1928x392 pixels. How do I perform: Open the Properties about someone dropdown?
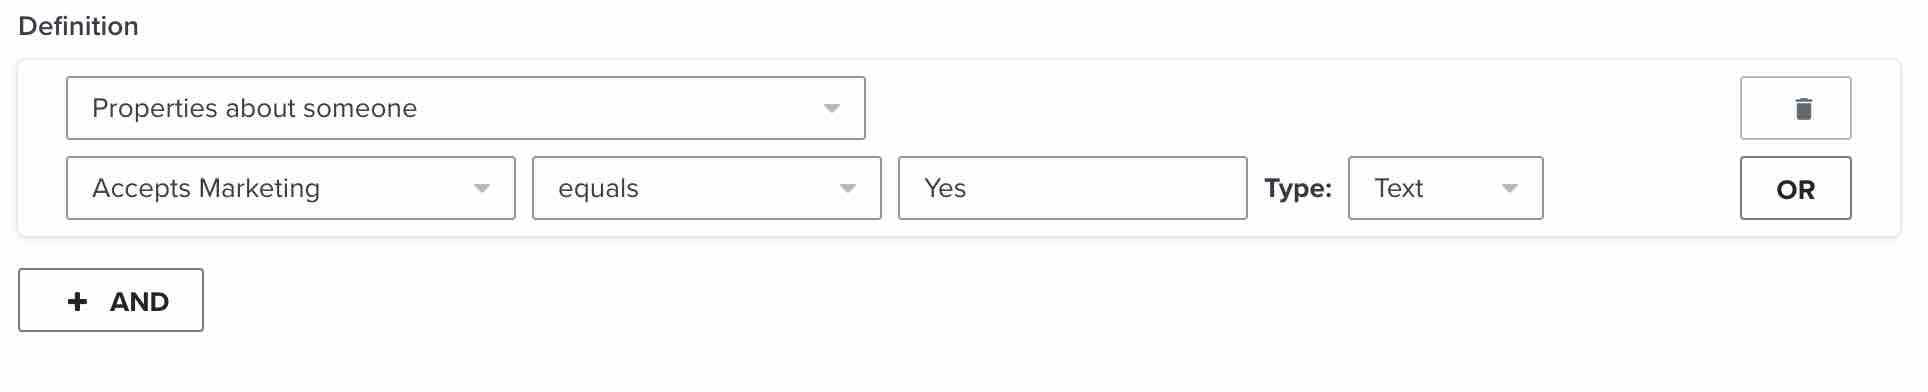(466, 108)
